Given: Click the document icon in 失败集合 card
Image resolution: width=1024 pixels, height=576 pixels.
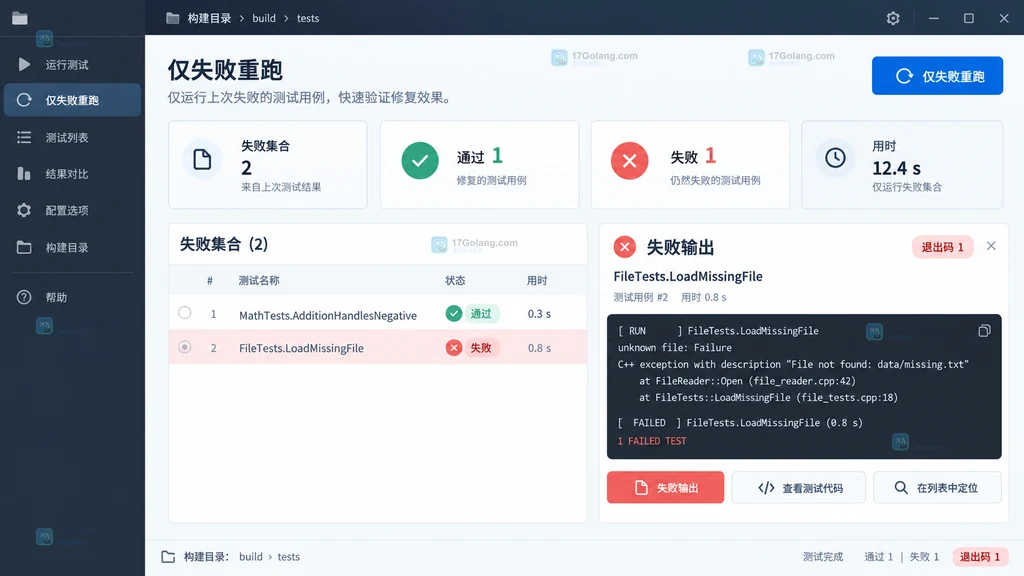Looking at the screenshot, I should pyautogui.click(x=202, y=159).
